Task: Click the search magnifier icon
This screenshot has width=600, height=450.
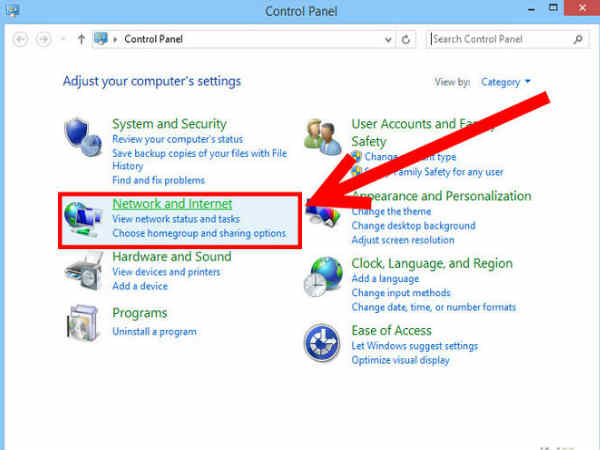Action: click(x=578, y=39)
